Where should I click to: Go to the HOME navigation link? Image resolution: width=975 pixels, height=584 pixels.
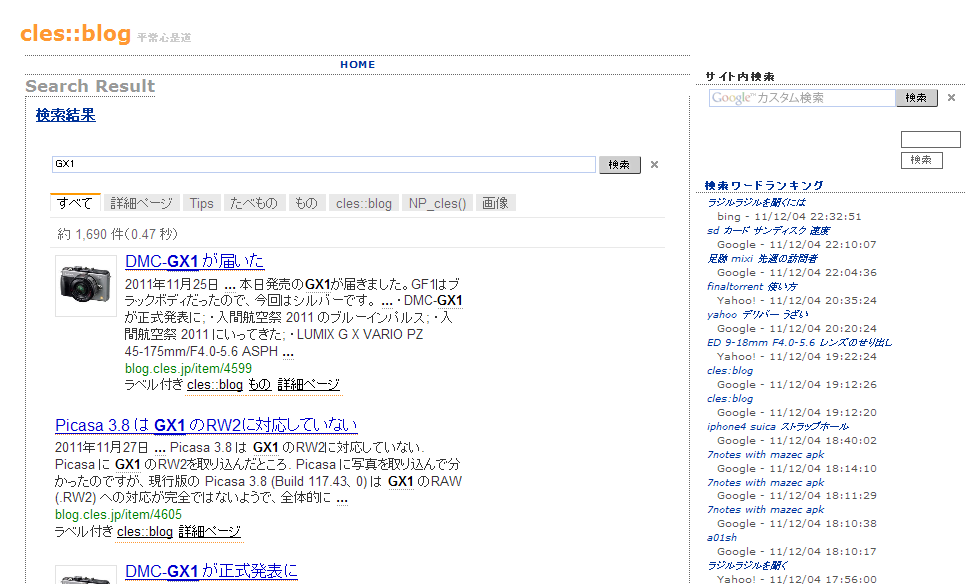pyautogui.click(x=358, y=65)
